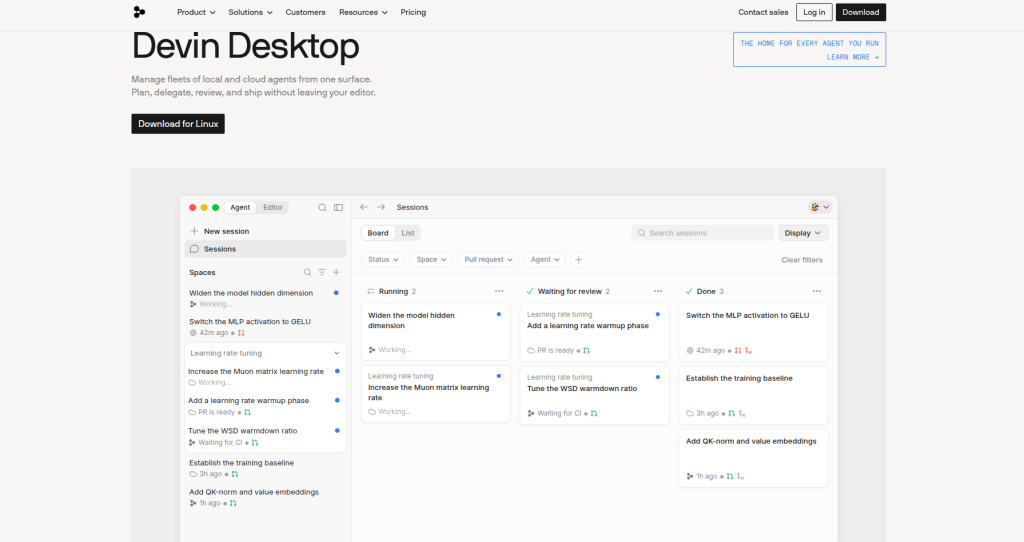Image resolution: width=1024 pixels, height=542 pixels.
Task: Toggle the sidebar panel layout icon
Action: (x=338, y=208)
